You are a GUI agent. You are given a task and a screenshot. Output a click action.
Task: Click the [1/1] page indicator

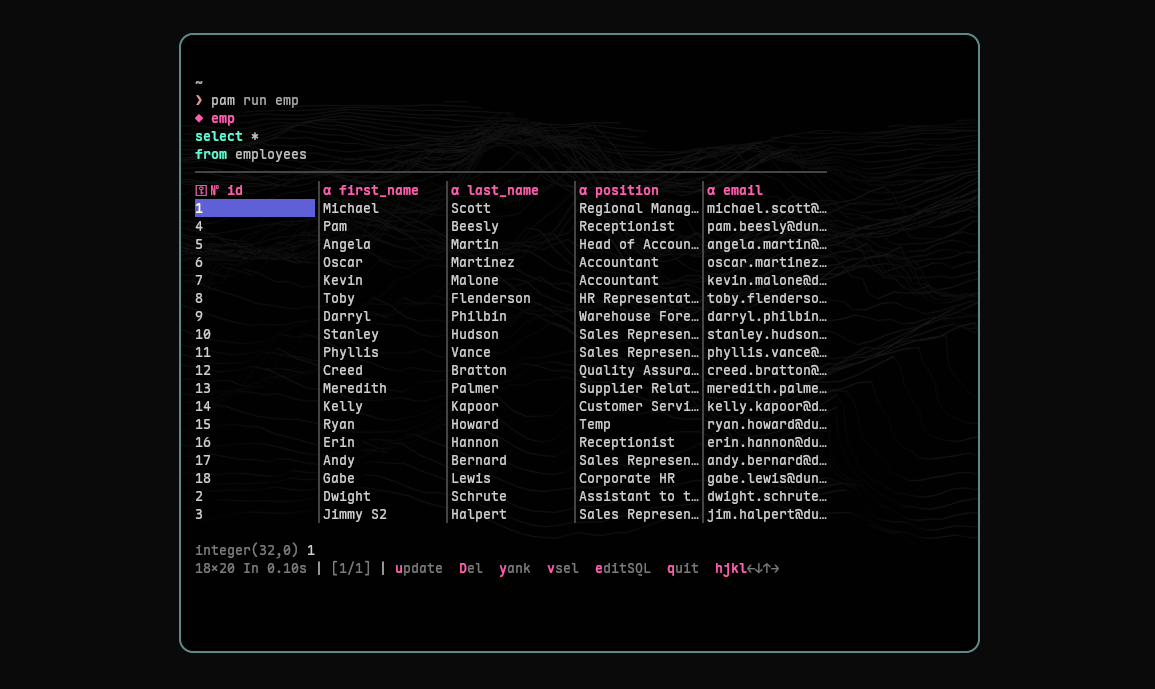[351, 568]
